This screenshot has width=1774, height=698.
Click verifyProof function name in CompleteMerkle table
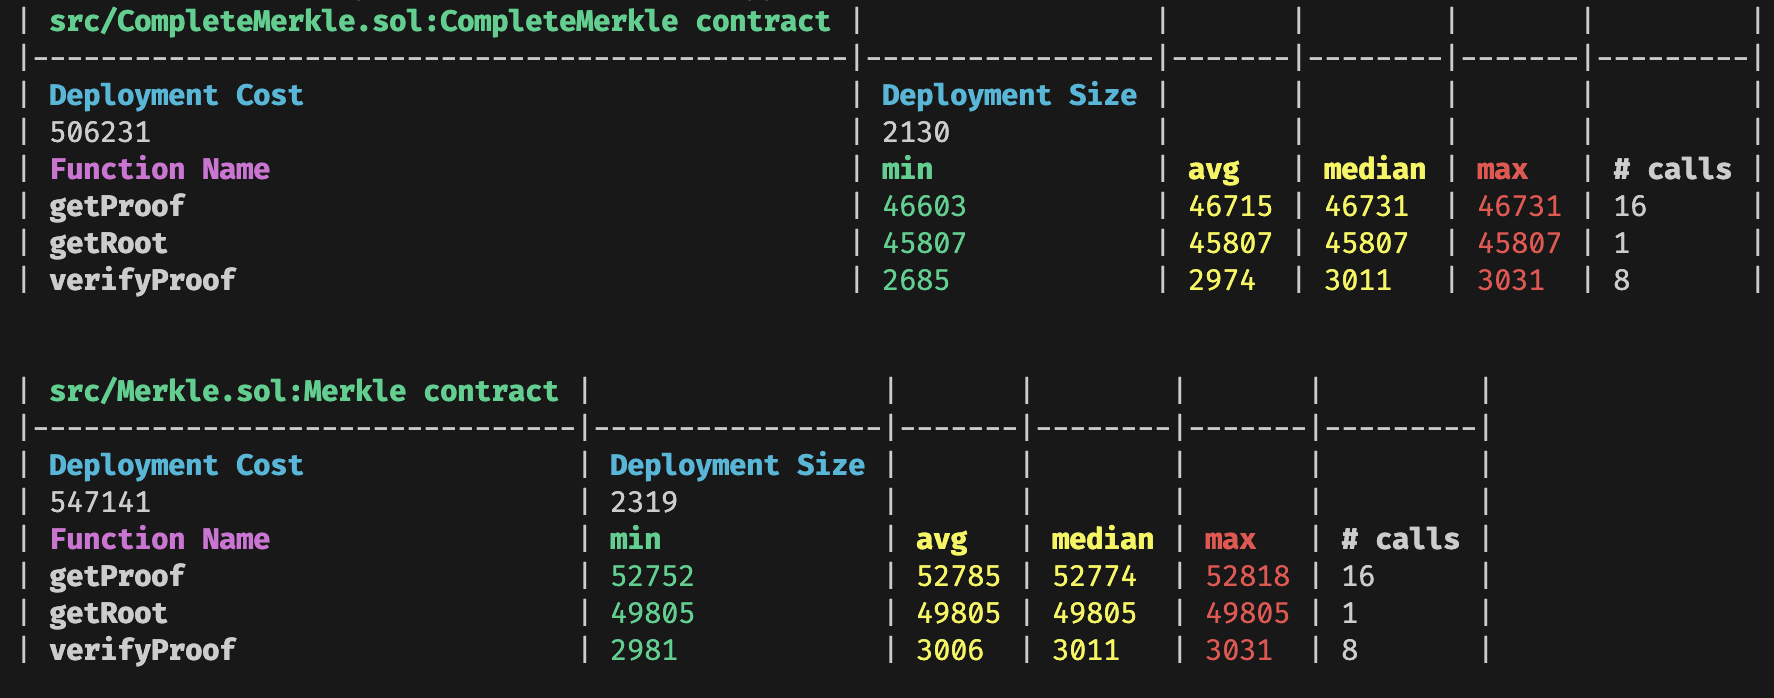click(143, 280)
